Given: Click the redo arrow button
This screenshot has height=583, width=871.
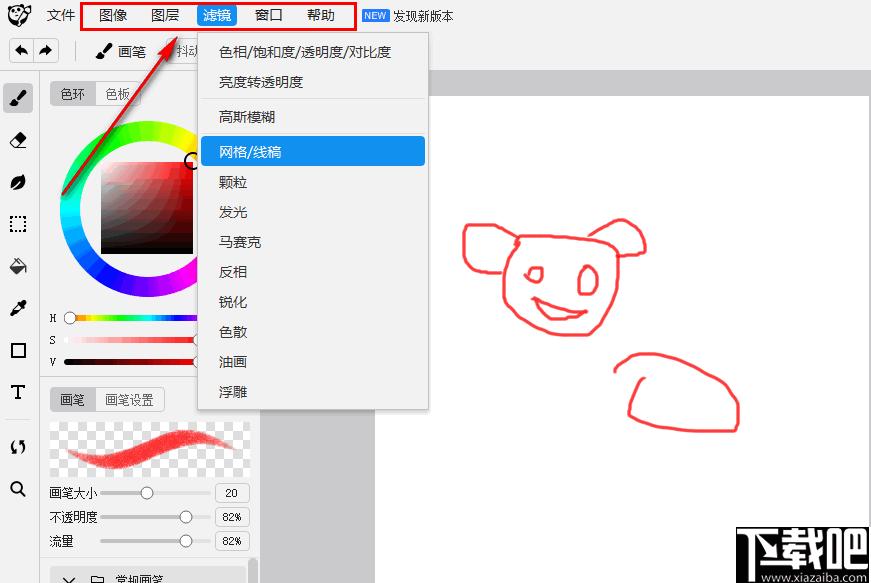Looking at the screenshot, I should pos(46,51).
